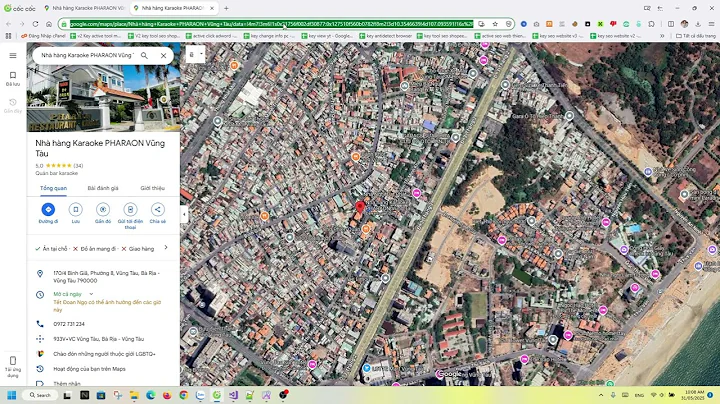Click plus code 933V+VC Vũng Tàu

(103, 339)
